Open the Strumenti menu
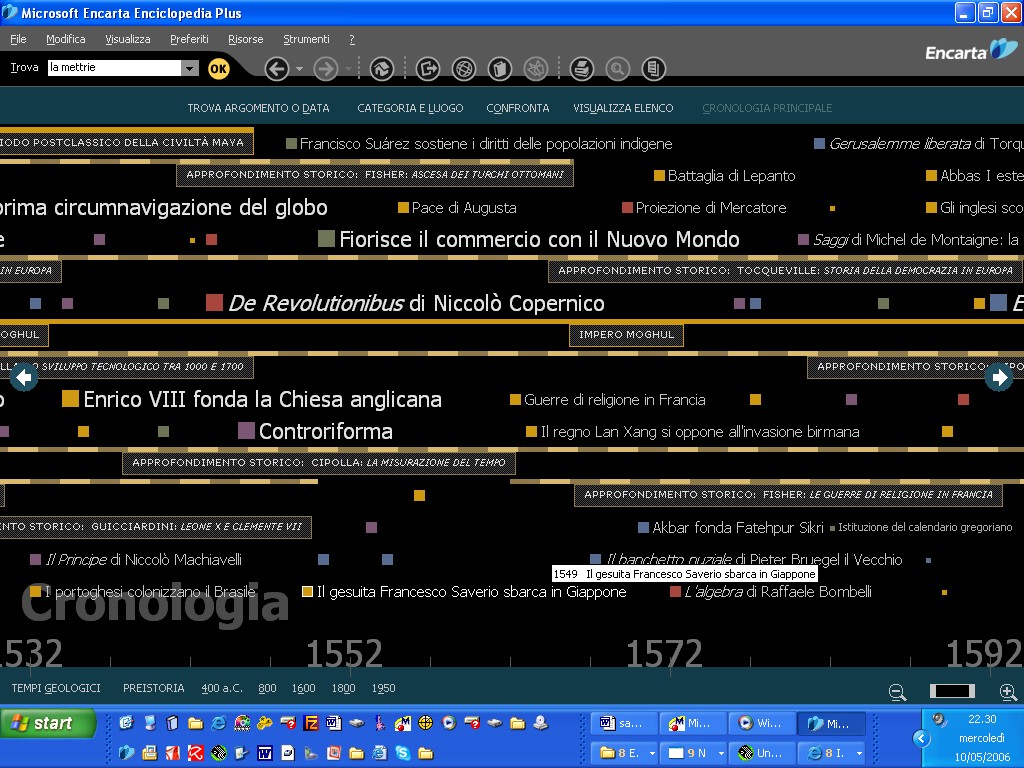This screenshot has width=1024, height=768. tap(306, 39)
